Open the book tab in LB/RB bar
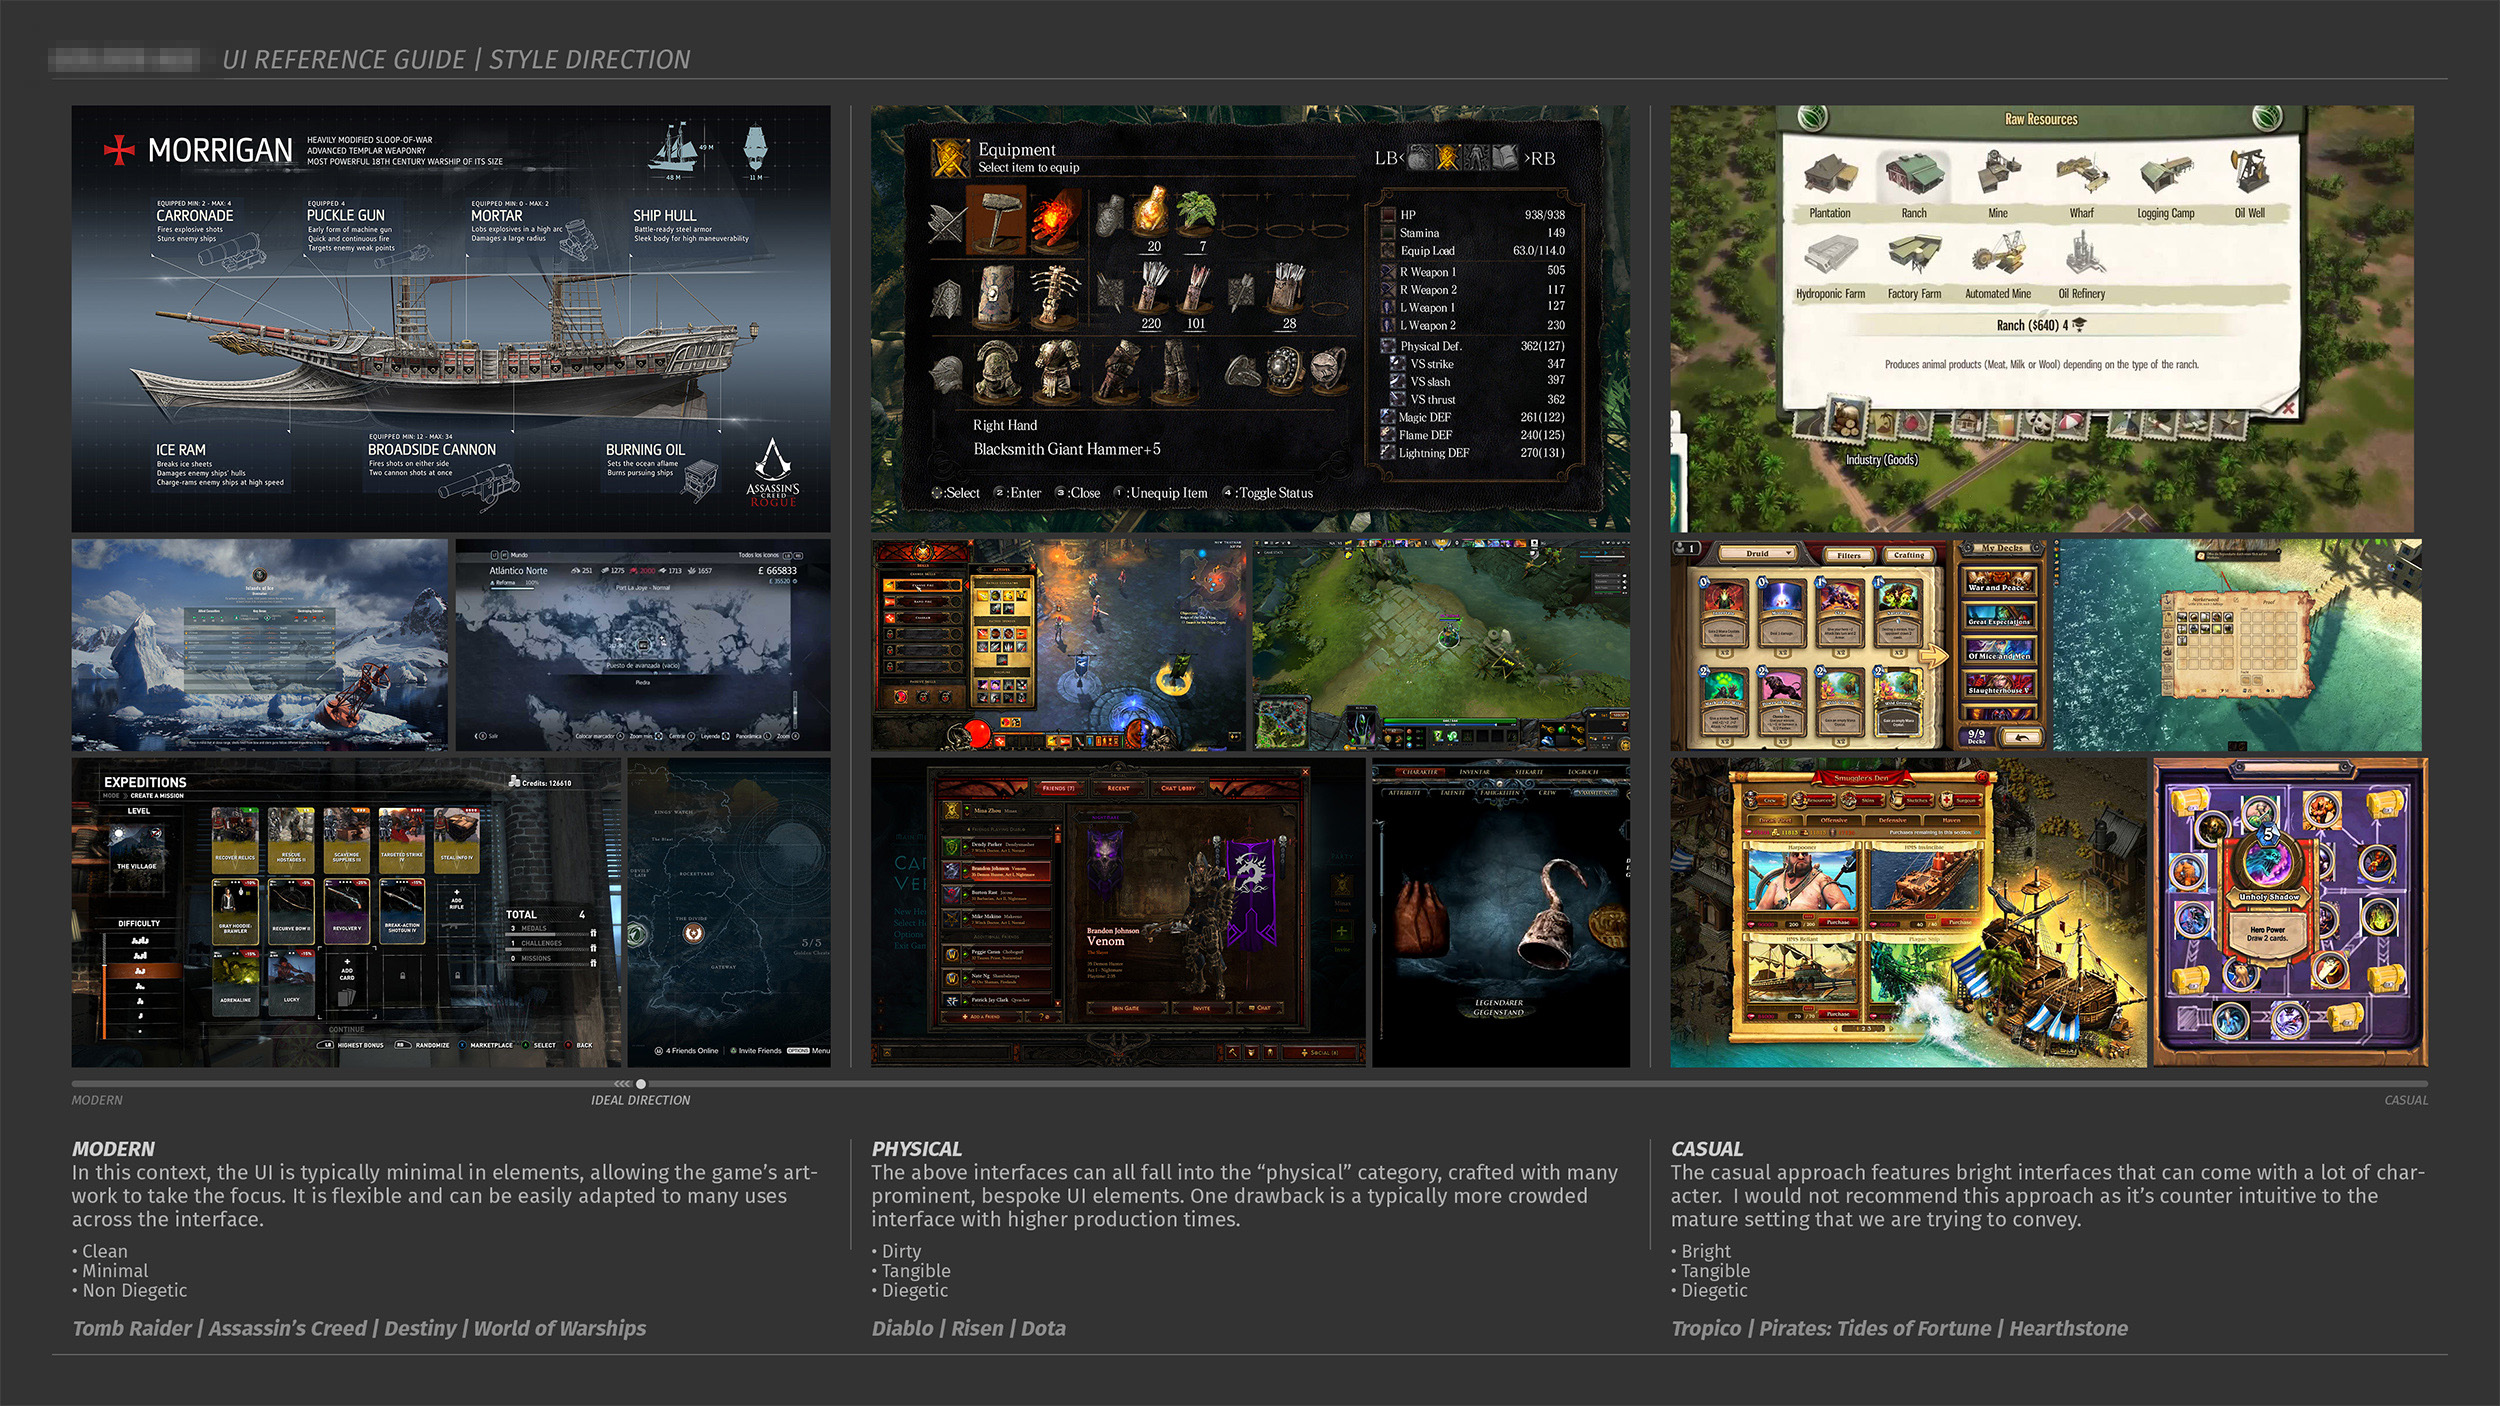2500x1406 pixels. tap(1505, 157)
